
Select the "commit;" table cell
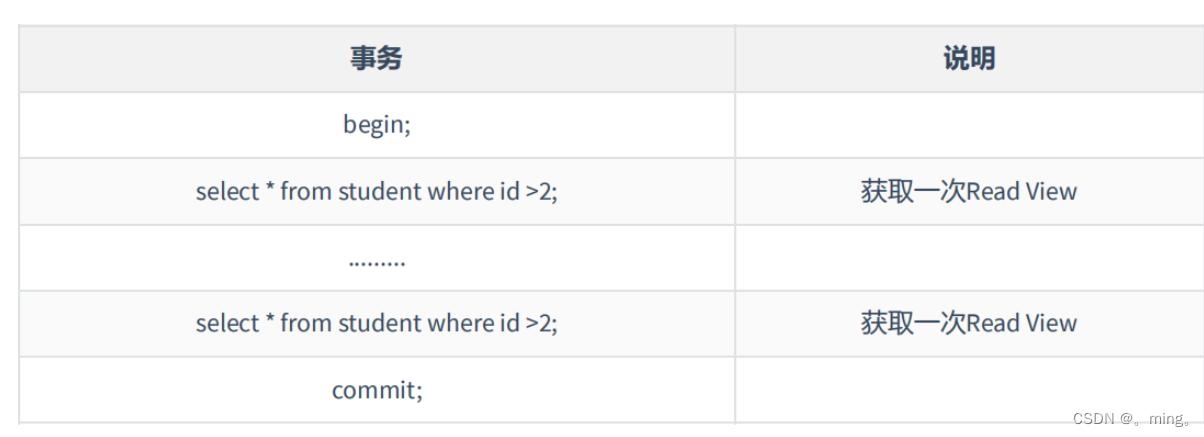(376, 389)
